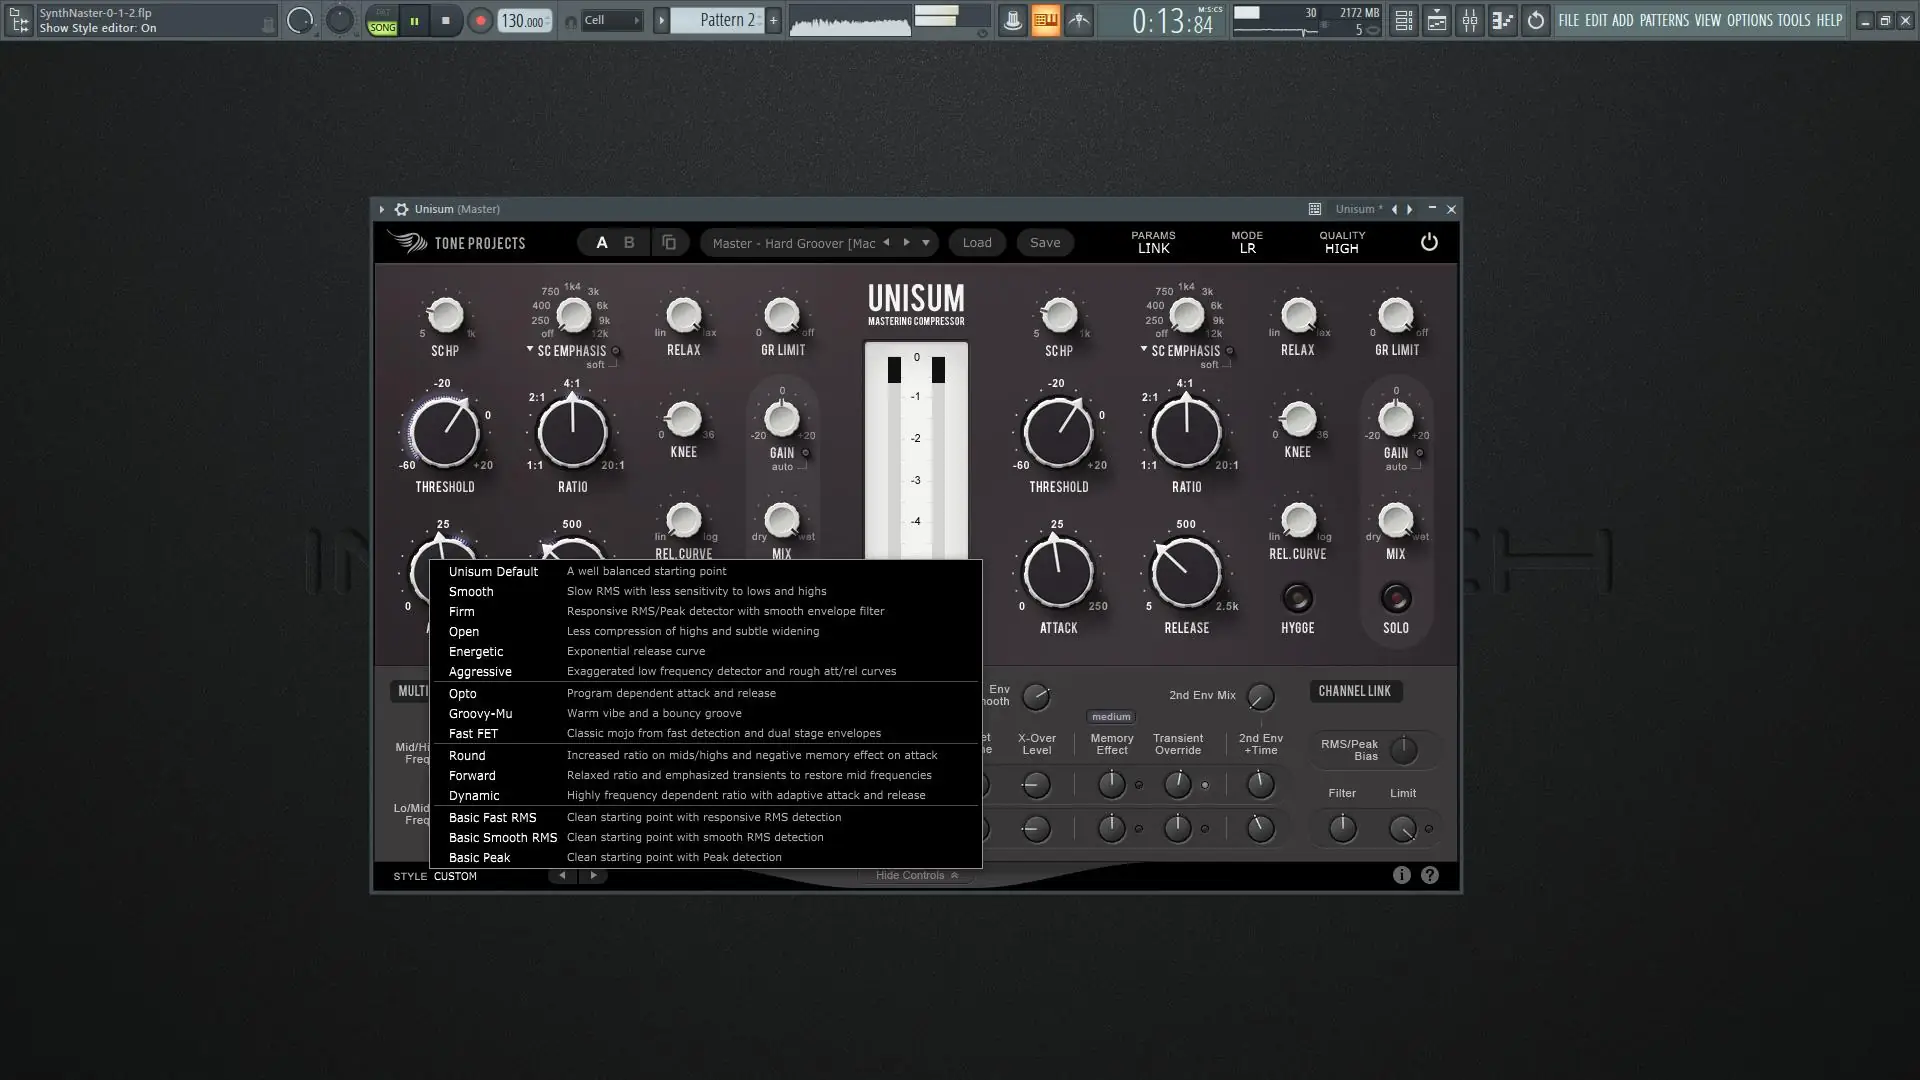This screenshot has height=1080, width=1920.
Task: Stop playback in transport bar
Action: coord(446,20)
